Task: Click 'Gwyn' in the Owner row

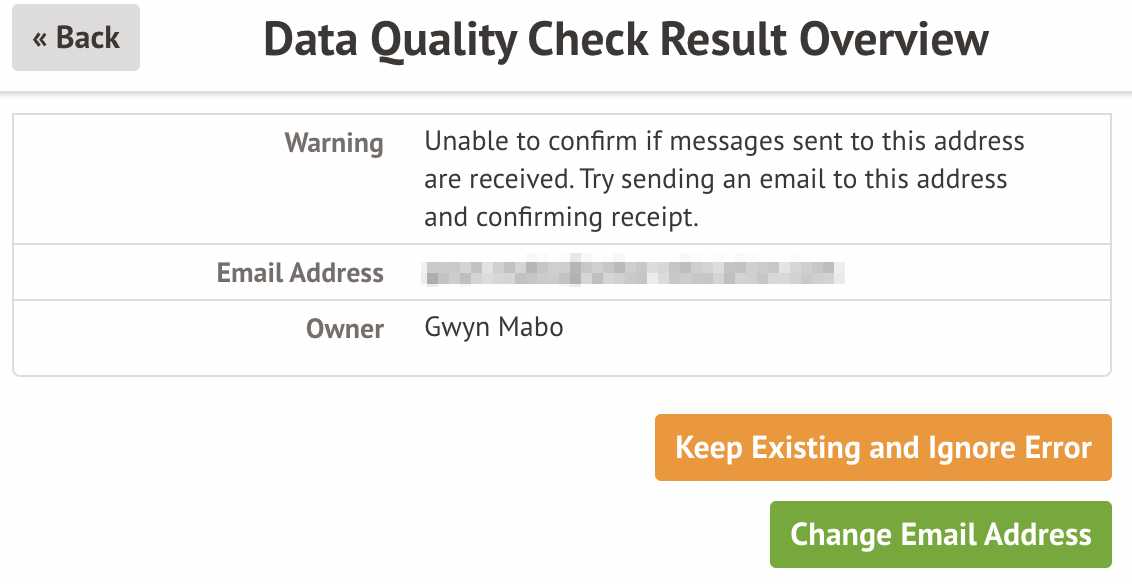Action: pos(456,328)
